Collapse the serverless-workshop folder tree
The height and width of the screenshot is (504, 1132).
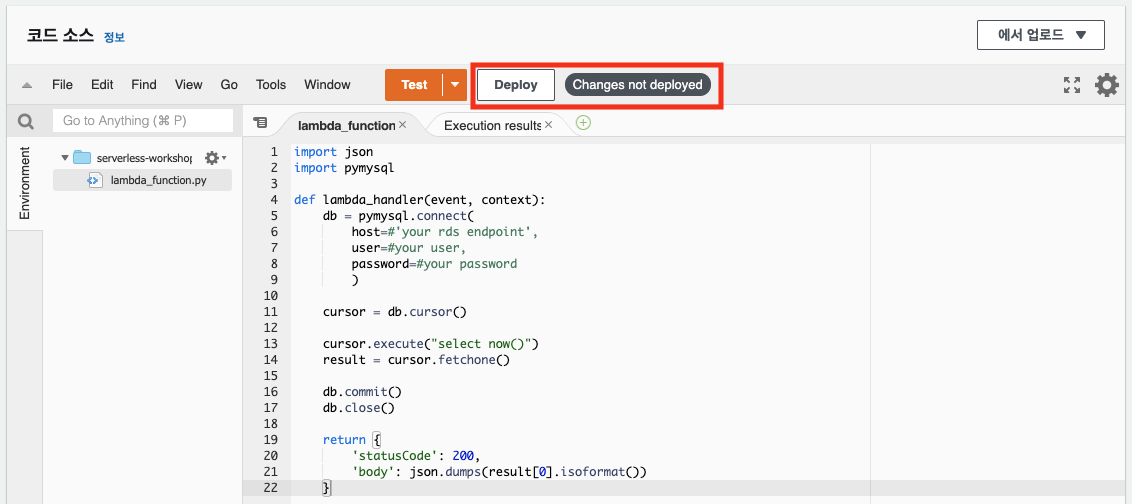64,157
